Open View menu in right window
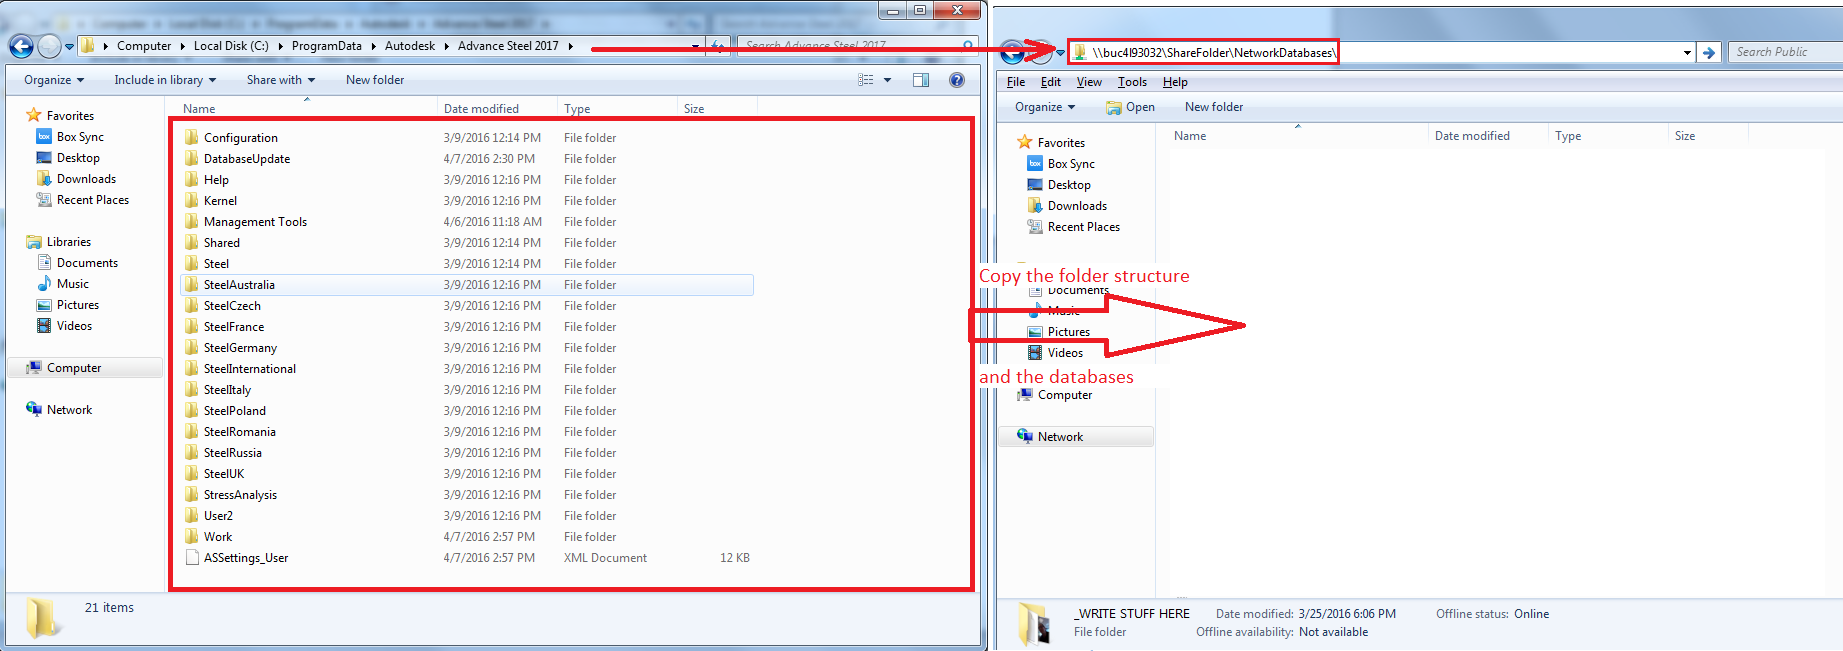The image size is (1843, 651). coord(1089,82)
